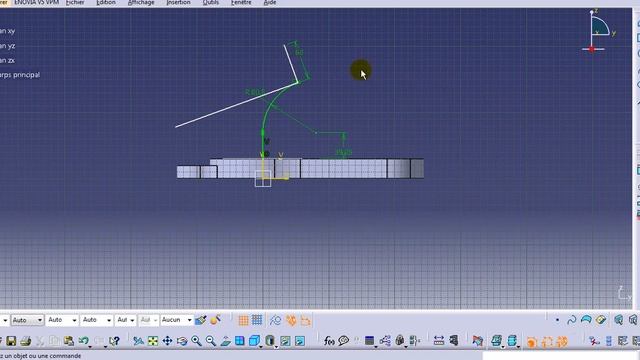Expand the Isometric View flyout arrow
The width and height of the screenshot is (640, 360).
point(261,347)
